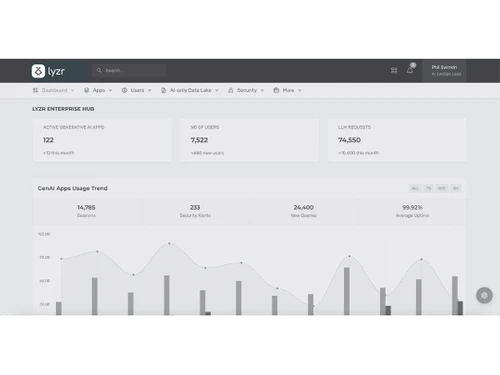Click the Data Lake document icon
This screenshot has width=500, height=375.
(164, 90)
